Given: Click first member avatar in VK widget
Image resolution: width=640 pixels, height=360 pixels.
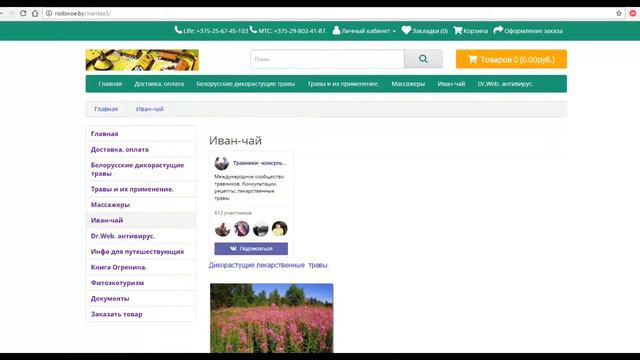Looking at the screenshot, I should pyautogui.click(x=222, y=229).
